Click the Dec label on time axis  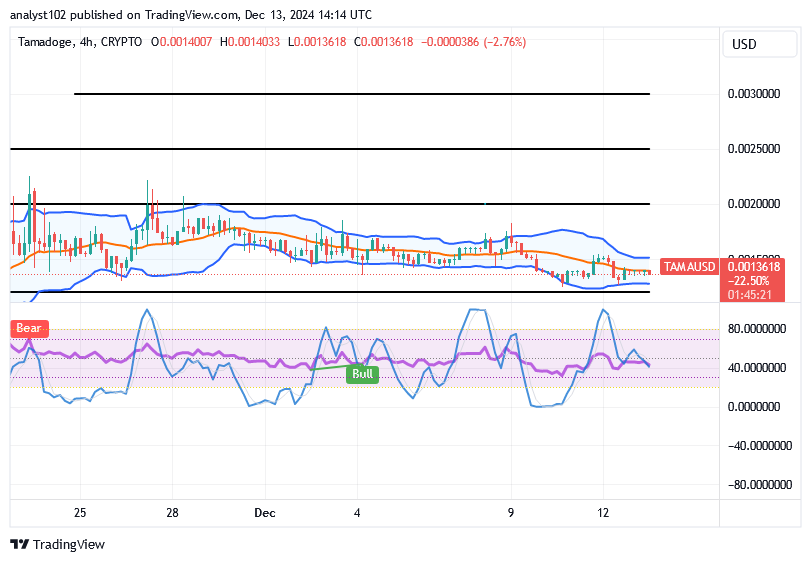[264, 513]
